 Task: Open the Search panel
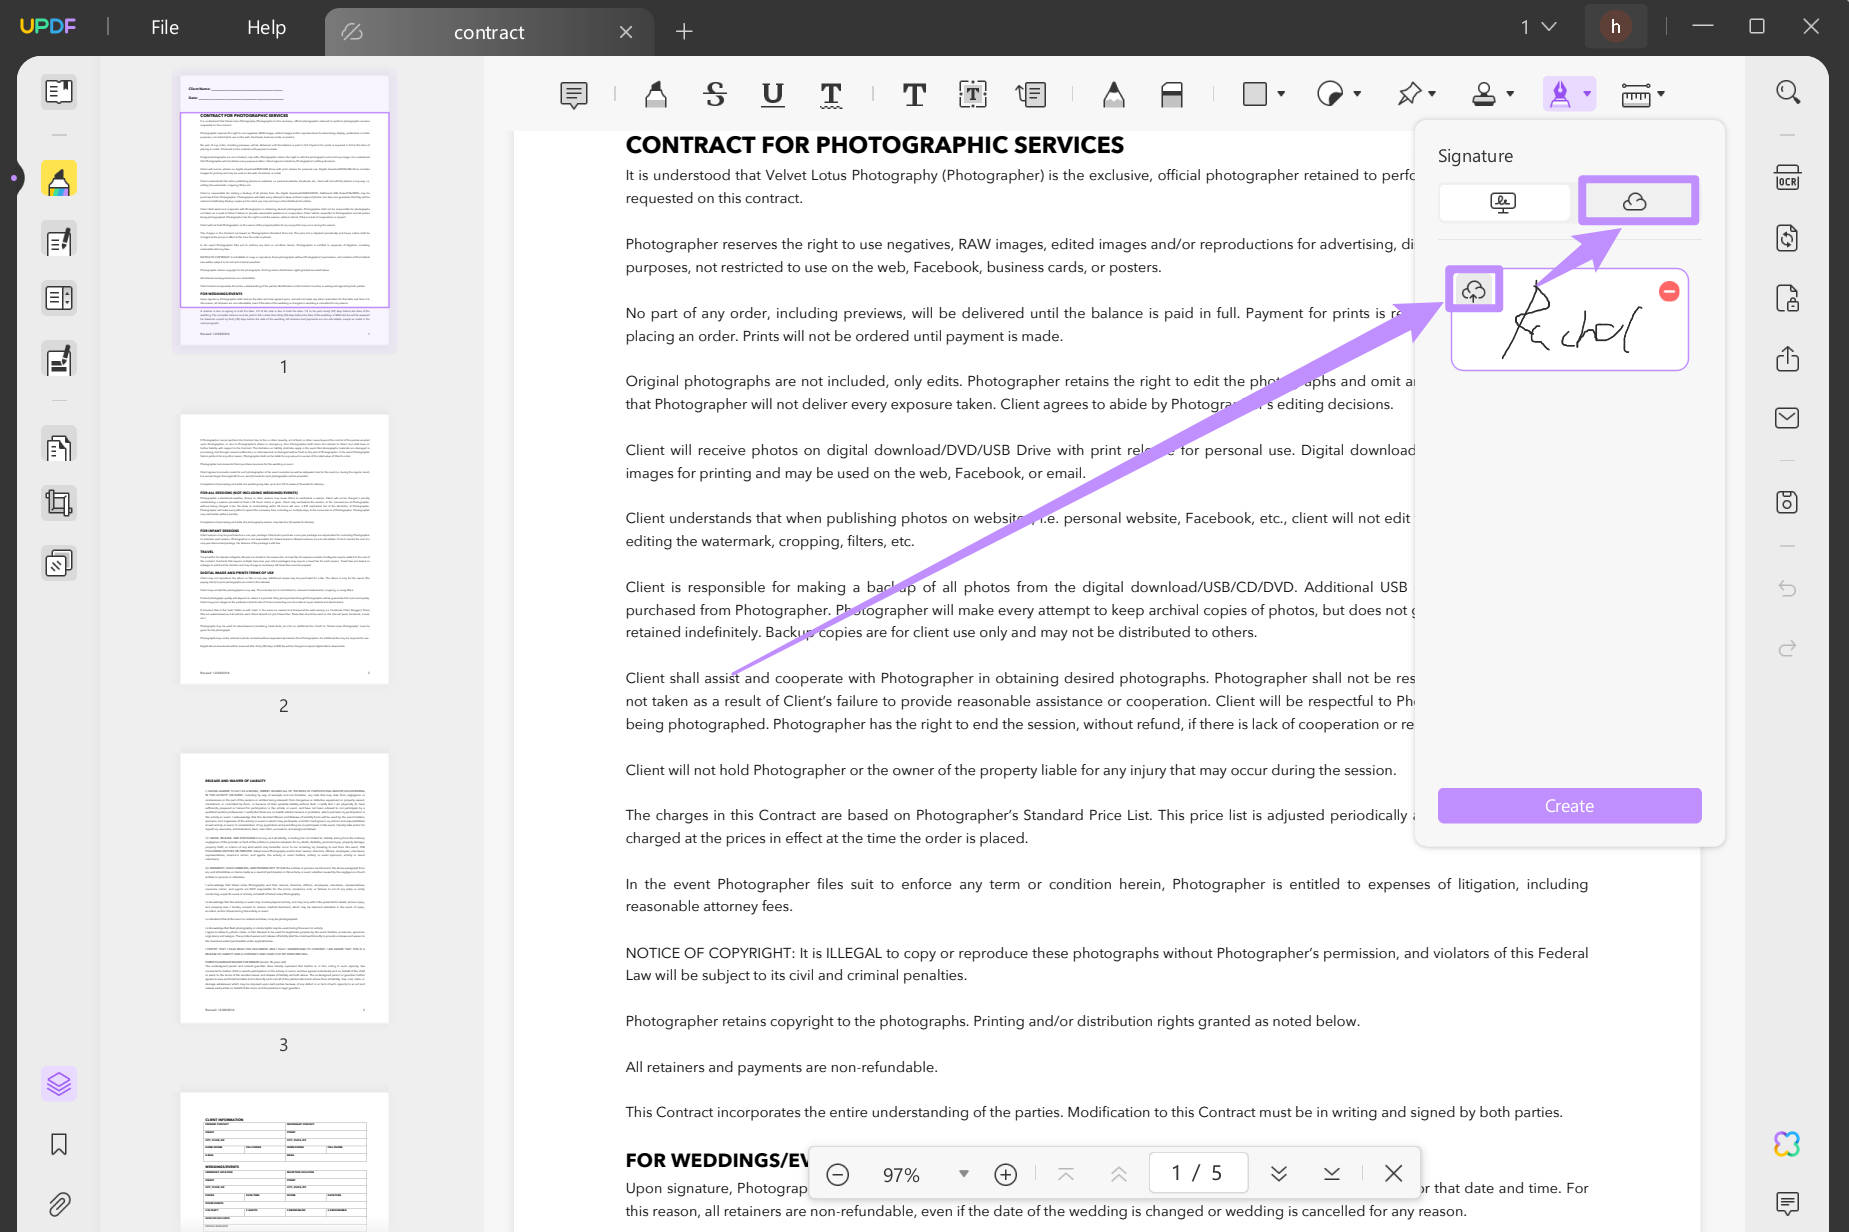[x=1789, y=91]
